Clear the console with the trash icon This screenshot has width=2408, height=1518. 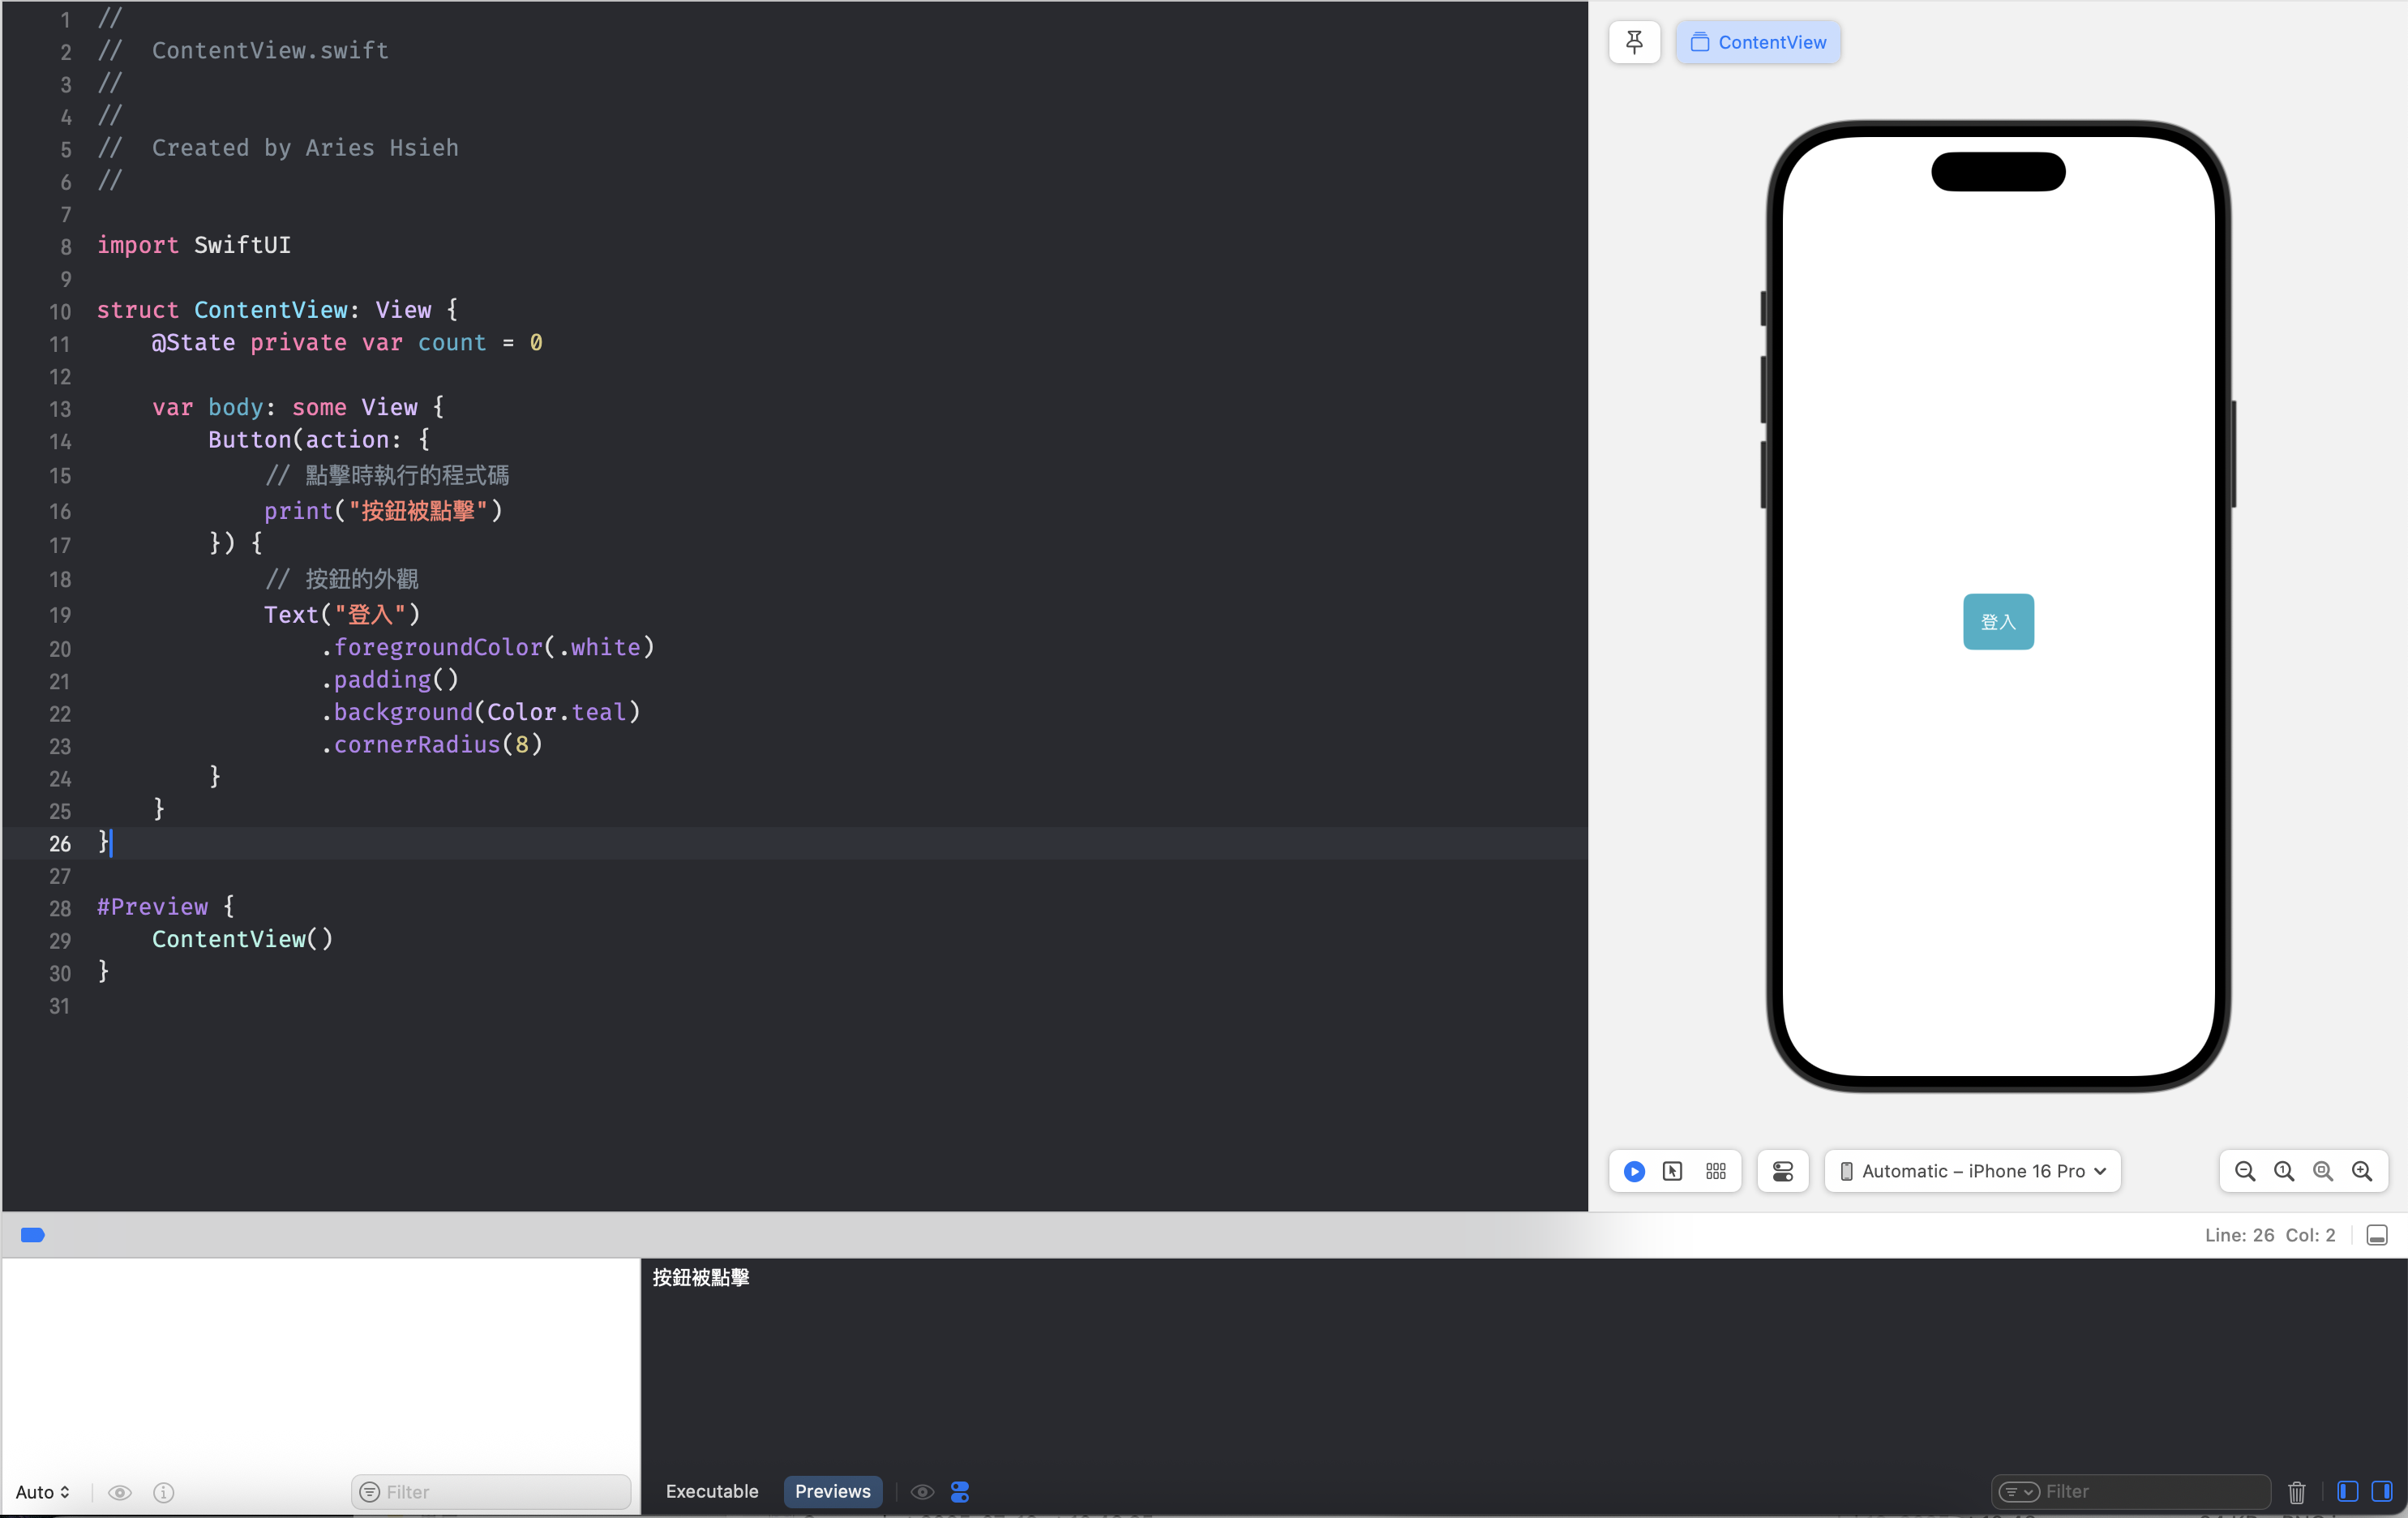pos(2297,1492)
